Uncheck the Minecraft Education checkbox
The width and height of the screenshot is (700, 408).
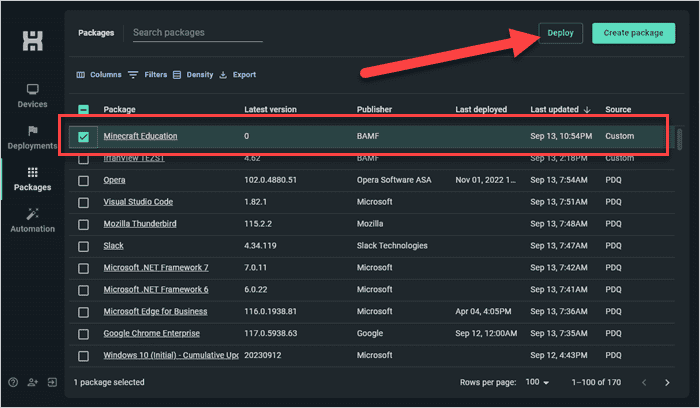[83, 137]
